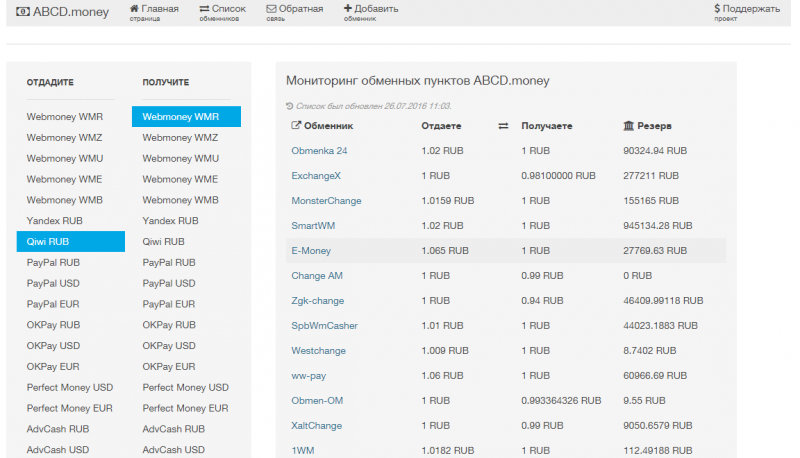Open the E-Money exchanger link

[x=311, y=250]
